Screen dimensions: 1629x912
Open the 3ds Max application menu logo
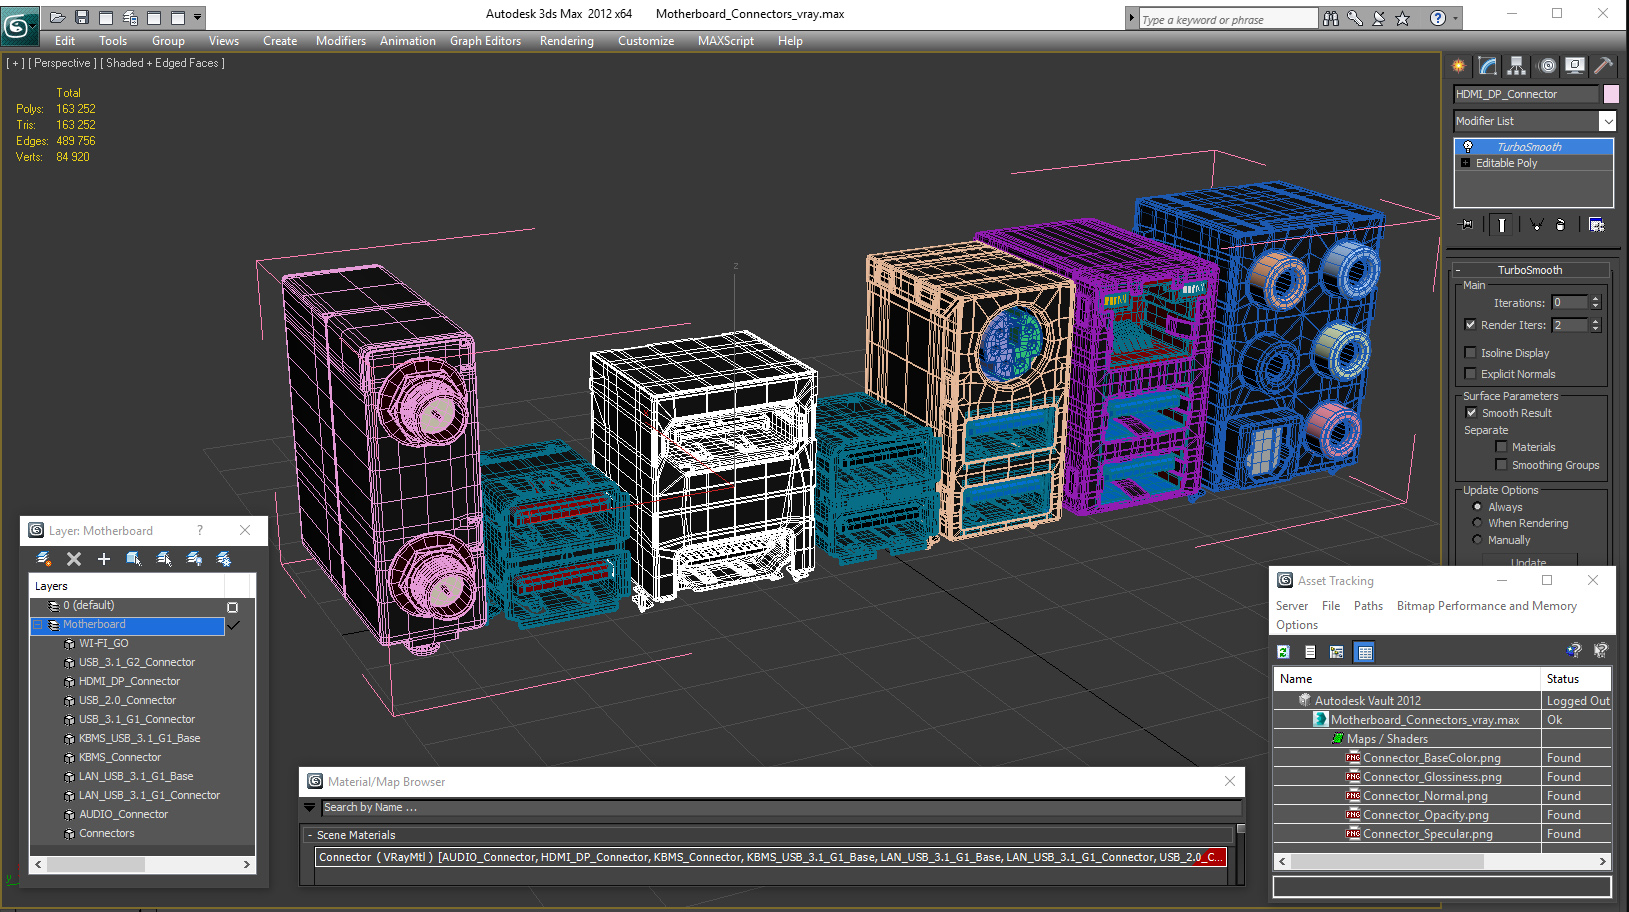click(x=19, y=24)
